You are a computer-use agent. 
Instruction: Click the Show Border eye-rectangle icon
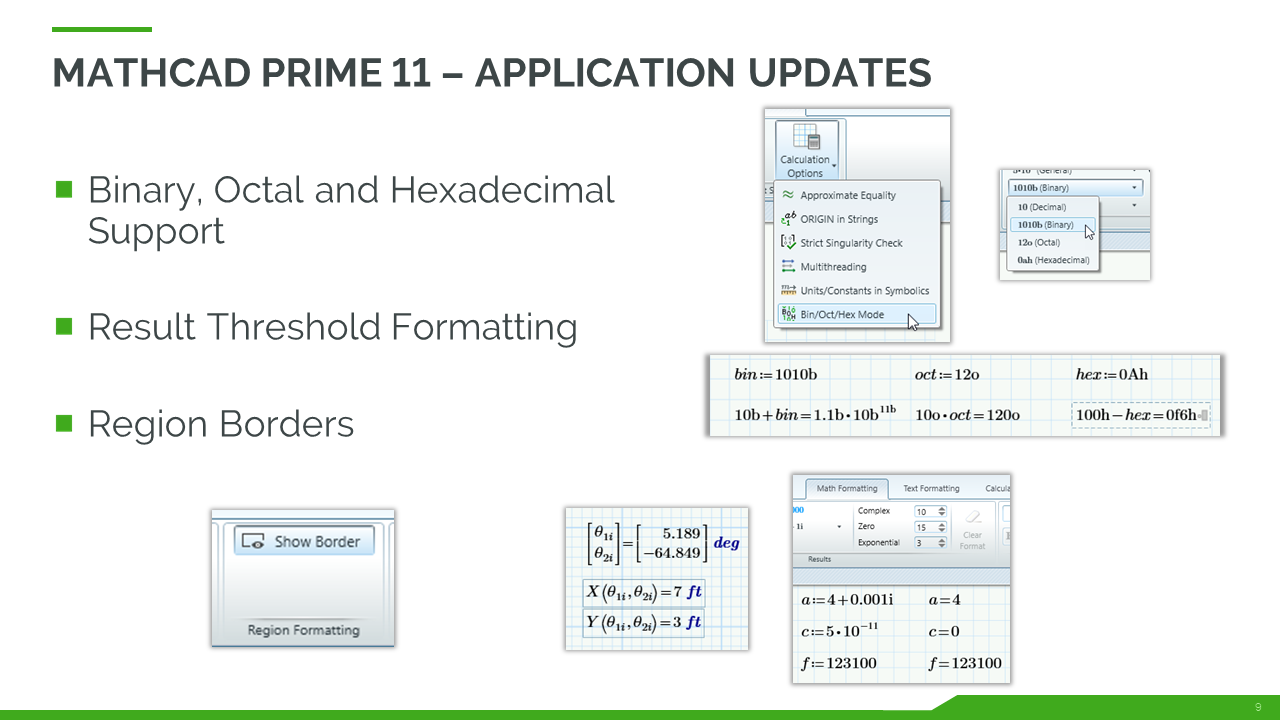(255, 541)
